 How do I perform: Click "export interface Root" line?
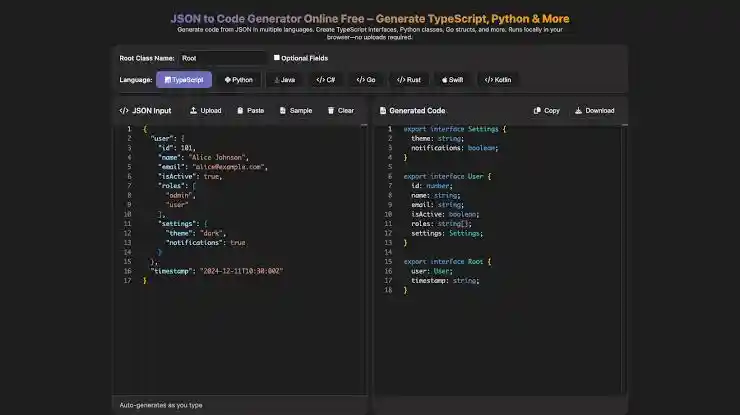click(x=447, y=261)
